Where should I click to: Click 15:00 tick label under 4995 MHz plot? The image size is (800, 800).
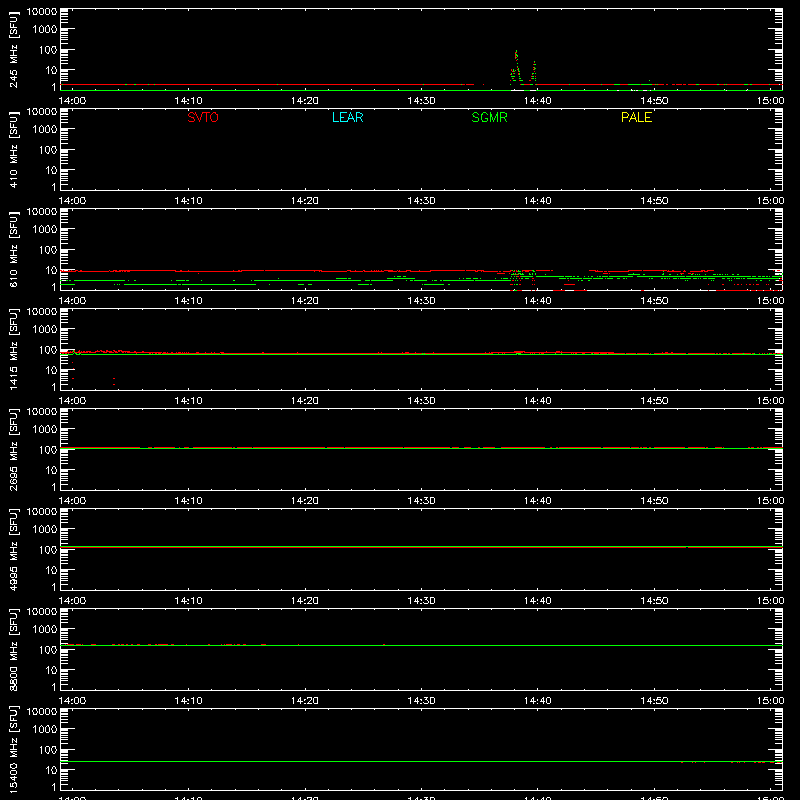point(770,601)
